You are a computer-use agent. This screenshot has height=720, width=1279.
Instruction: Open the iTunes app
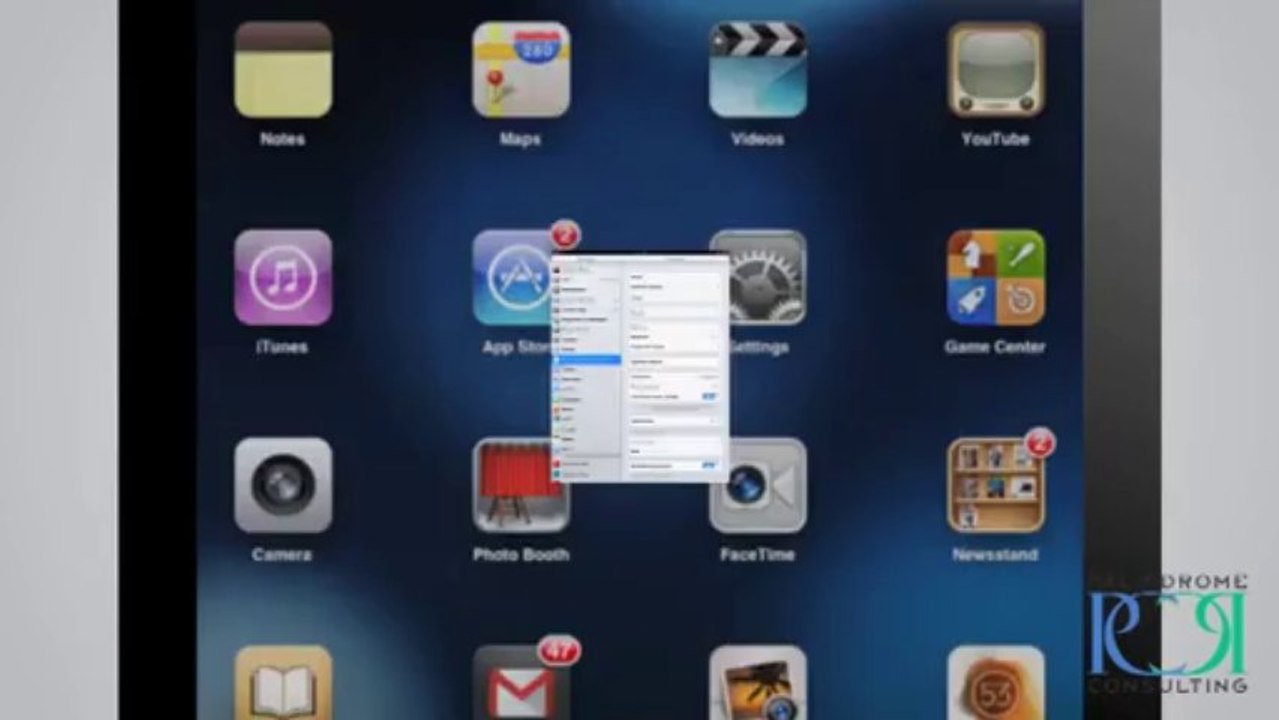click(283, 277)
